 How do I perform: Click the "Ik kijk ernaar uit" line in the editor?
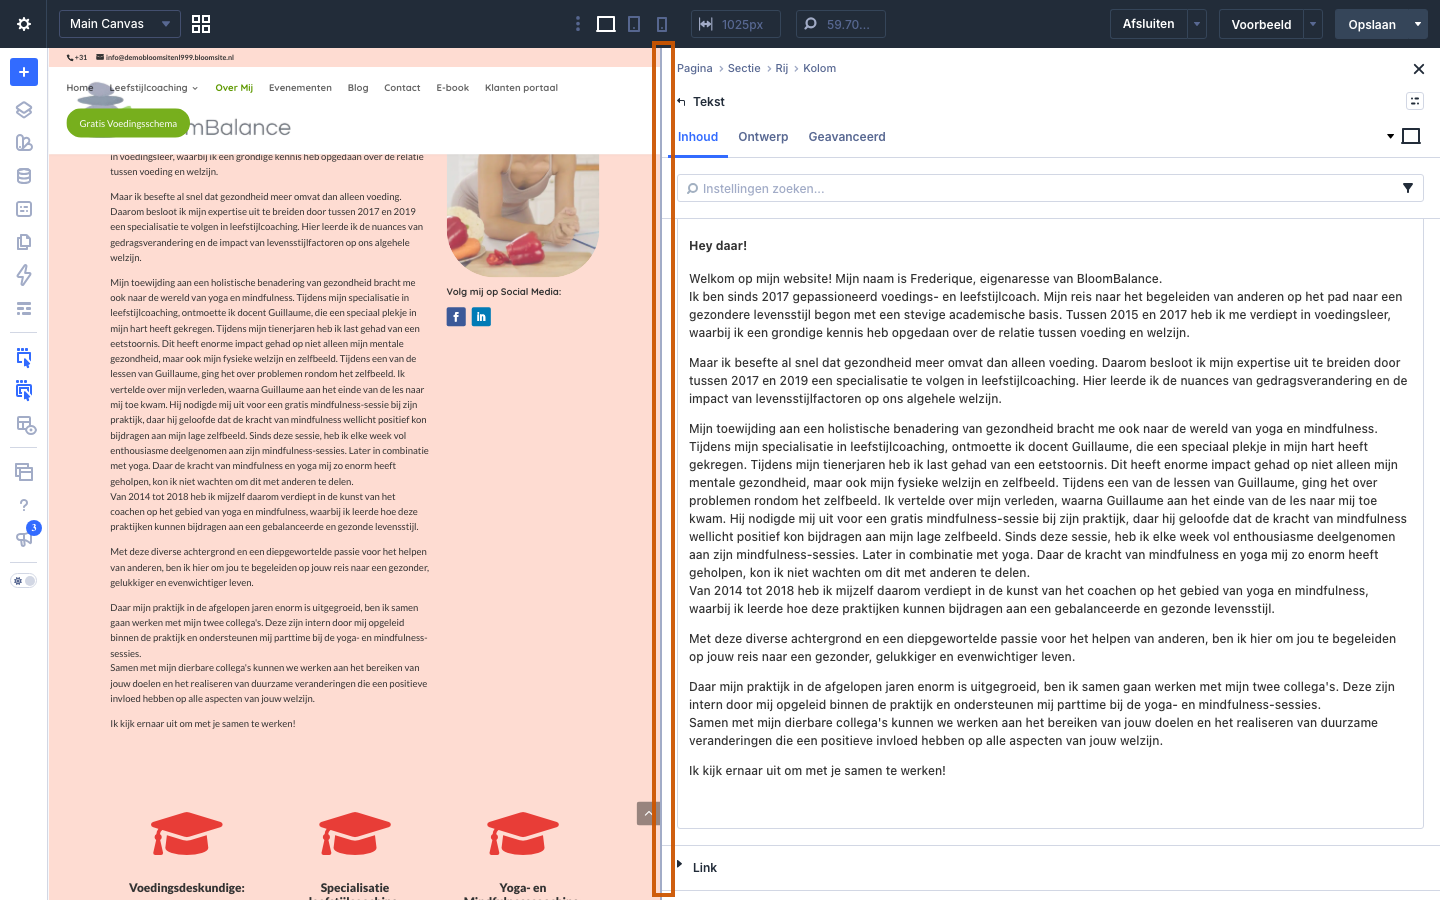[x=817, y=771]
